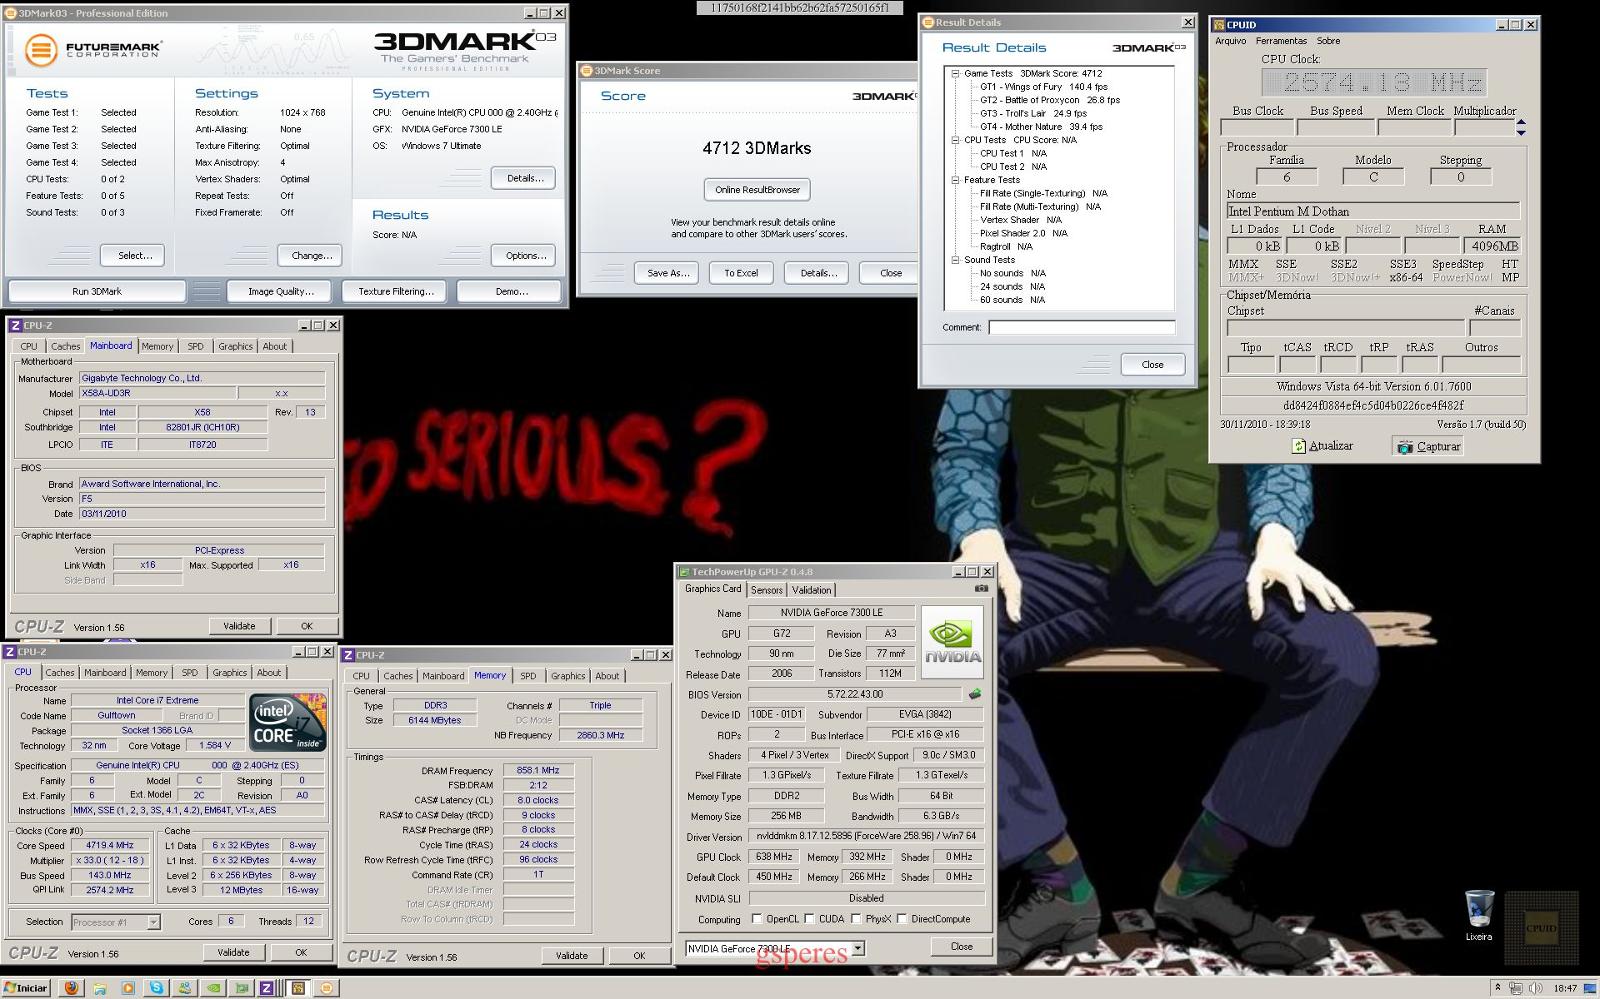Open Skype from the taskbar
This screenshot has width=1600, height=999.
pos(157,988)
